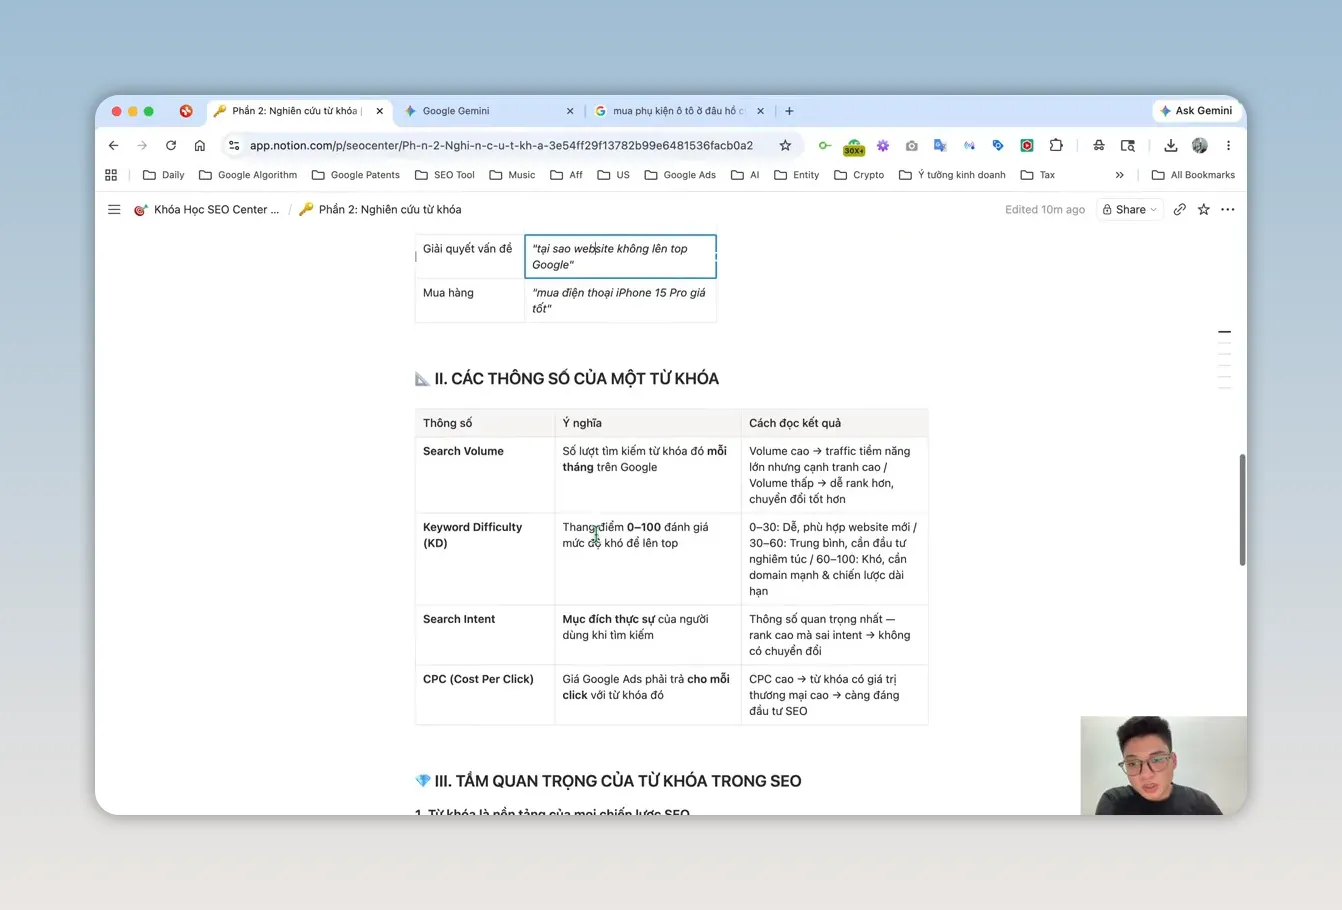Open the Google Translate extension
This screenshot has height=910, width=1342.
(x=940, y=145)
